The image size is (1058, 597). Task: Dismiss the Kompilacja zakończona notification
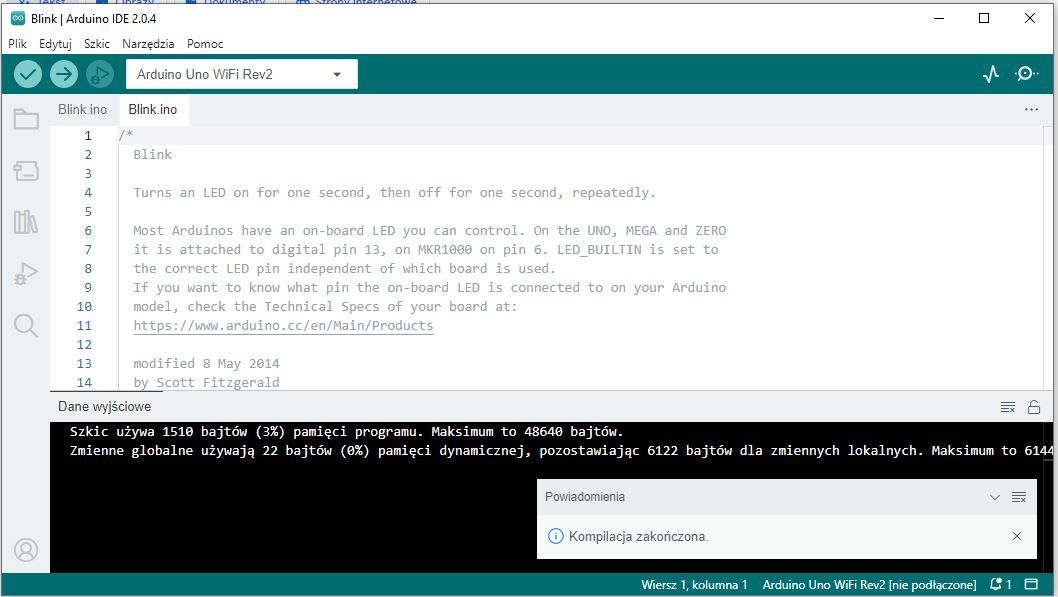(1017, 536)
